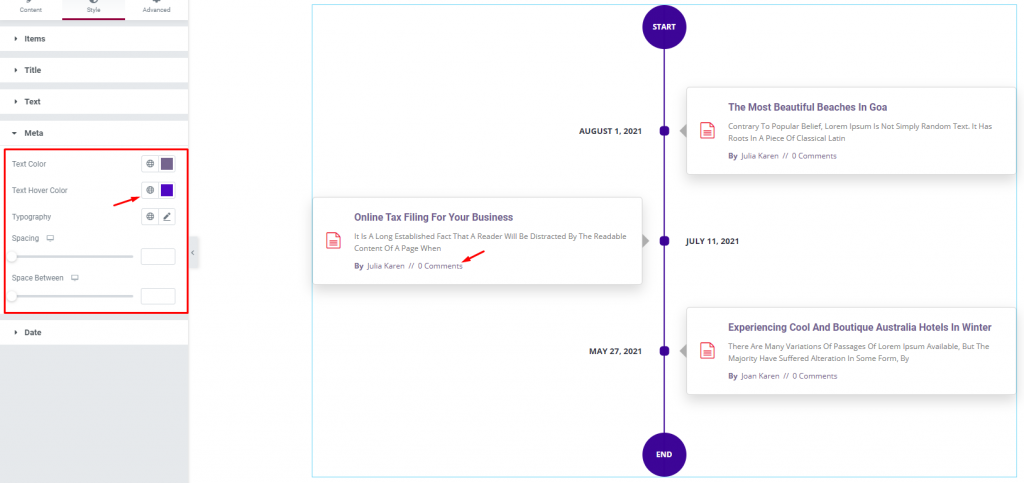Click the Space Between value input field
The width and height of the screenshot is (1024, 483).
tap(158, 296)
